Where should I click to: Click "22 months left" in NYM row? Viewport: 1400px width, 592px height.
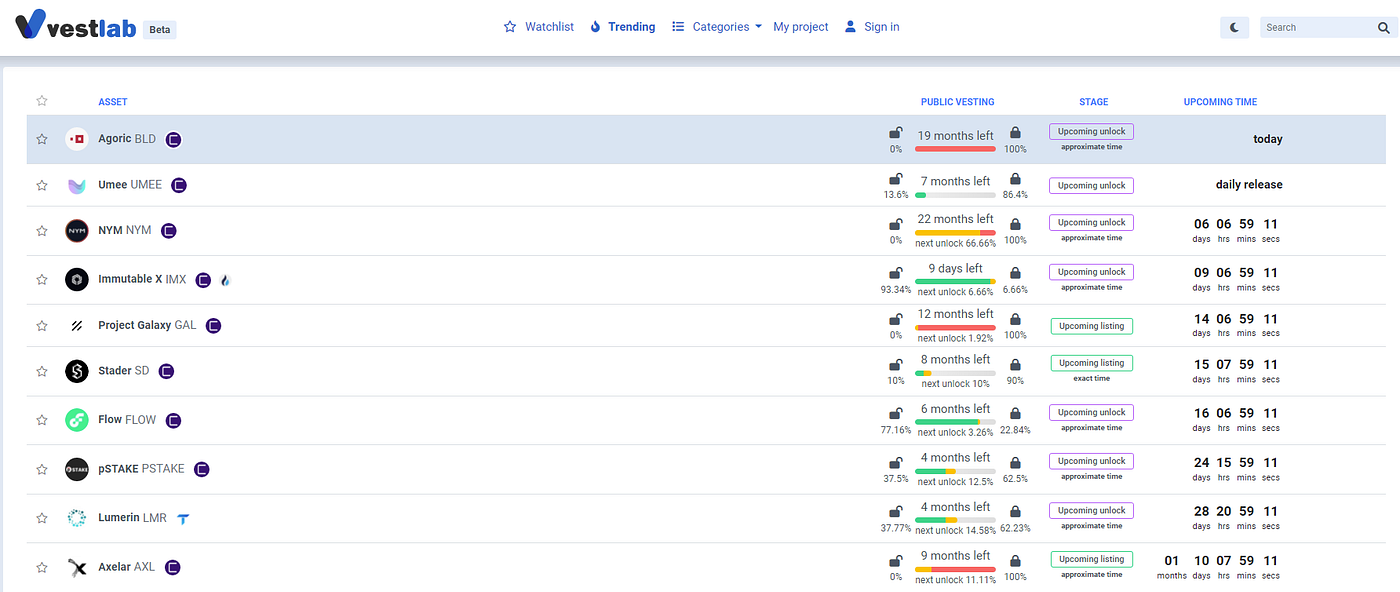955,219
